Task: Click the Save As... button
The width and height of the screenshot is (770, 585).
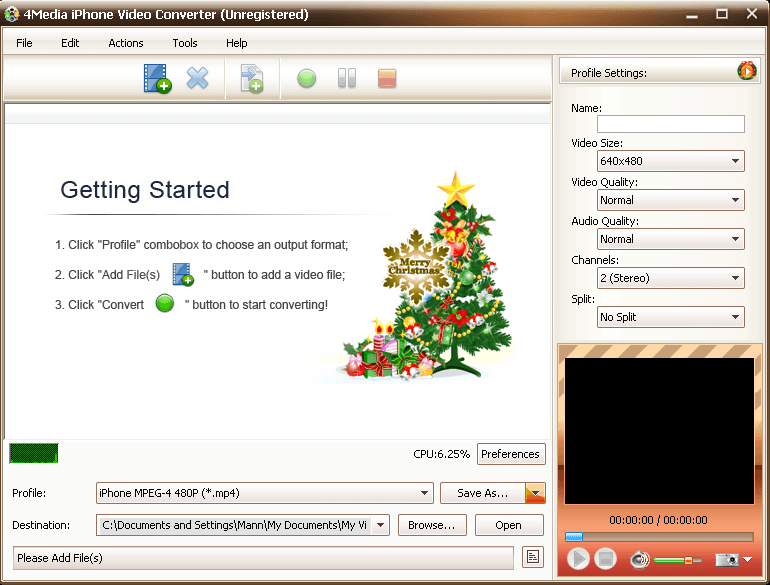Action: point(483,493)
